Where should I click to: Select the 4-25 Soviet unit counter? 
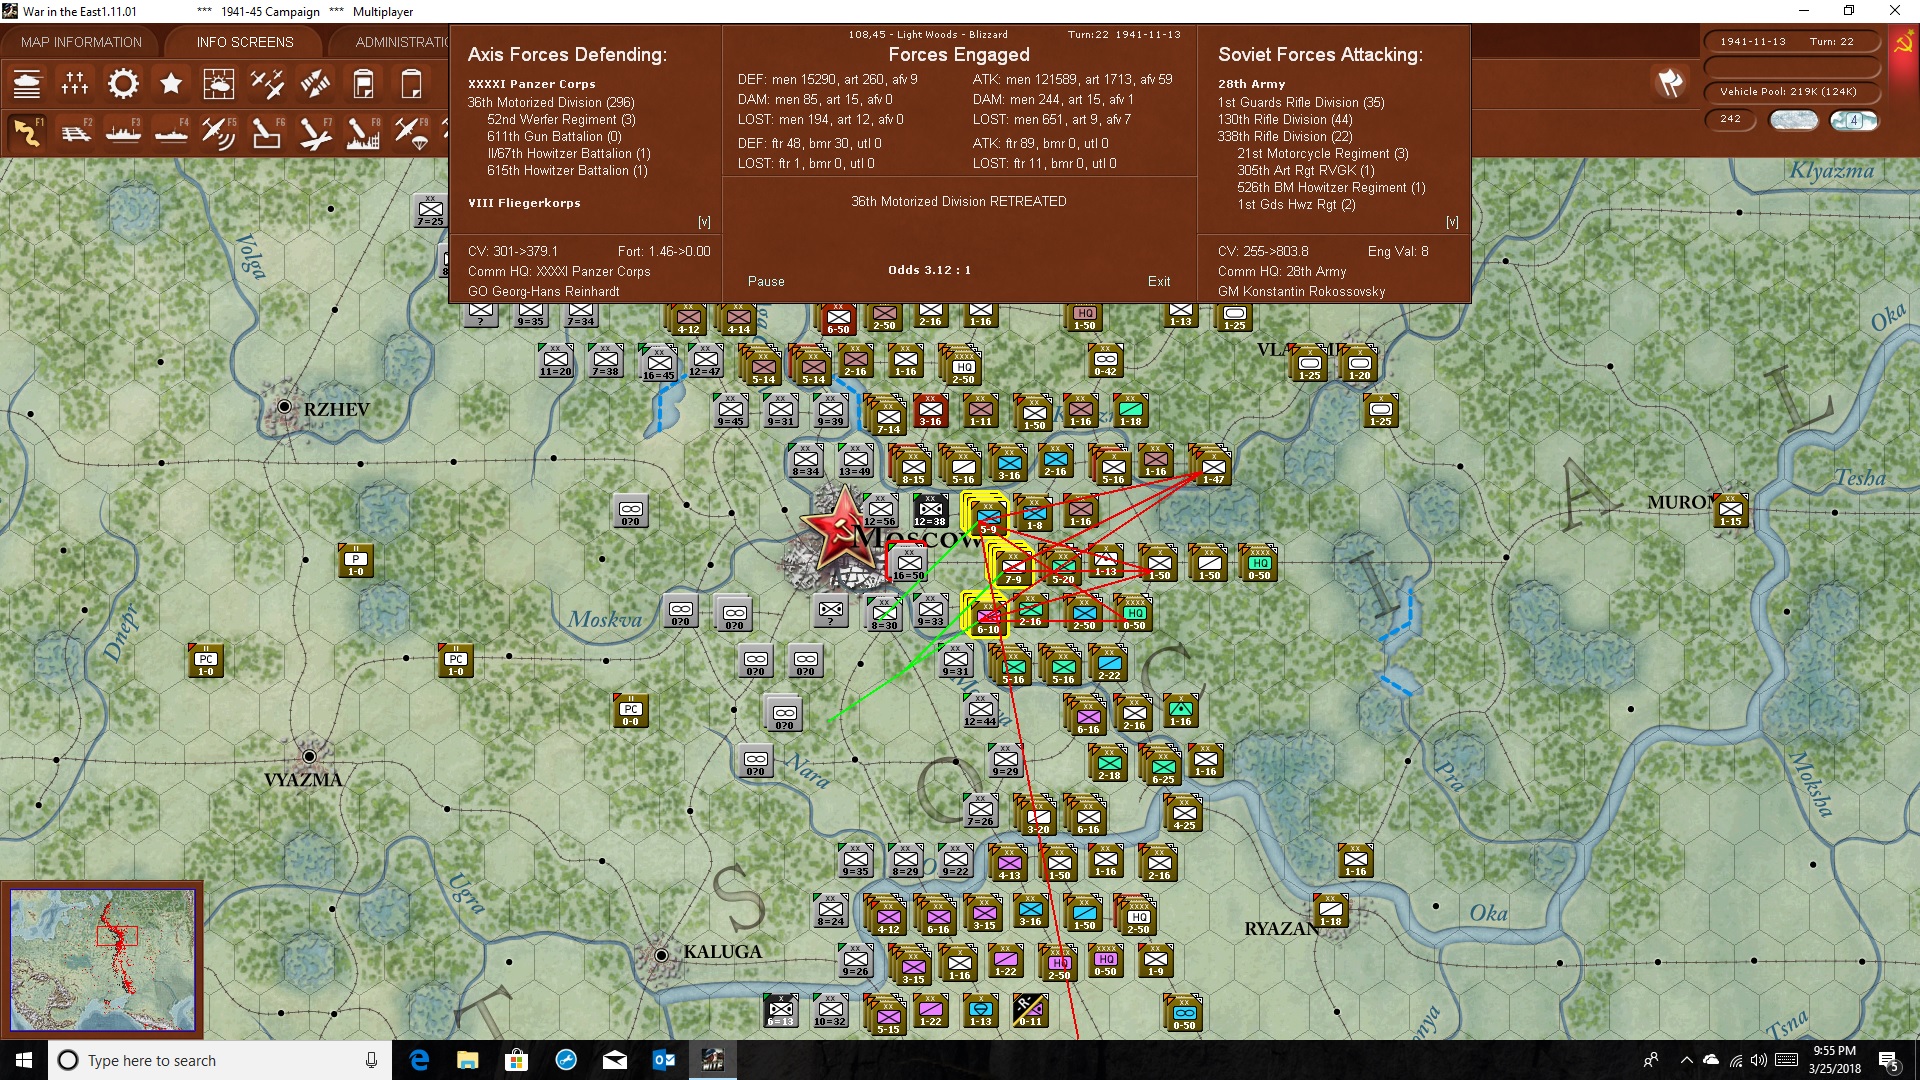pos(1184,814)
